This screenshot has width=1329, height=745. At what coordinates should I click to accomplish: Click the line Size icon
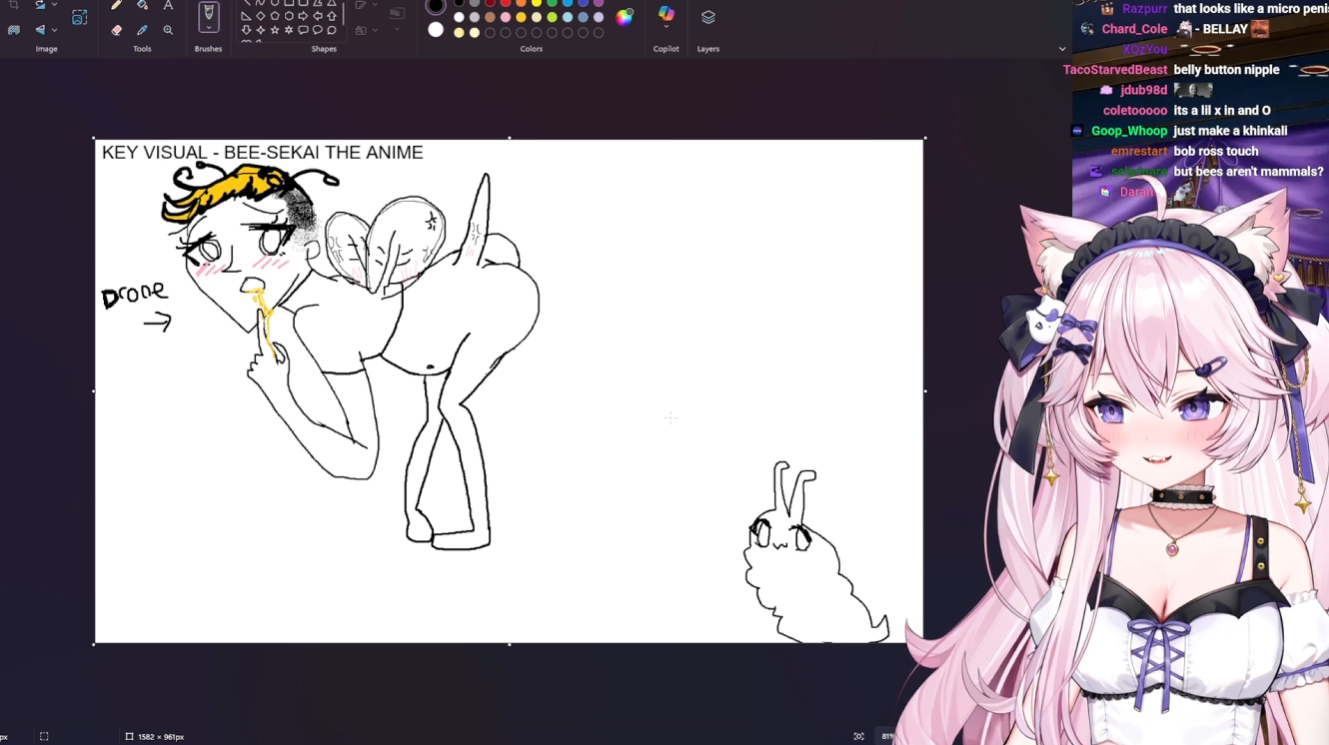click(x=397, y=14)
